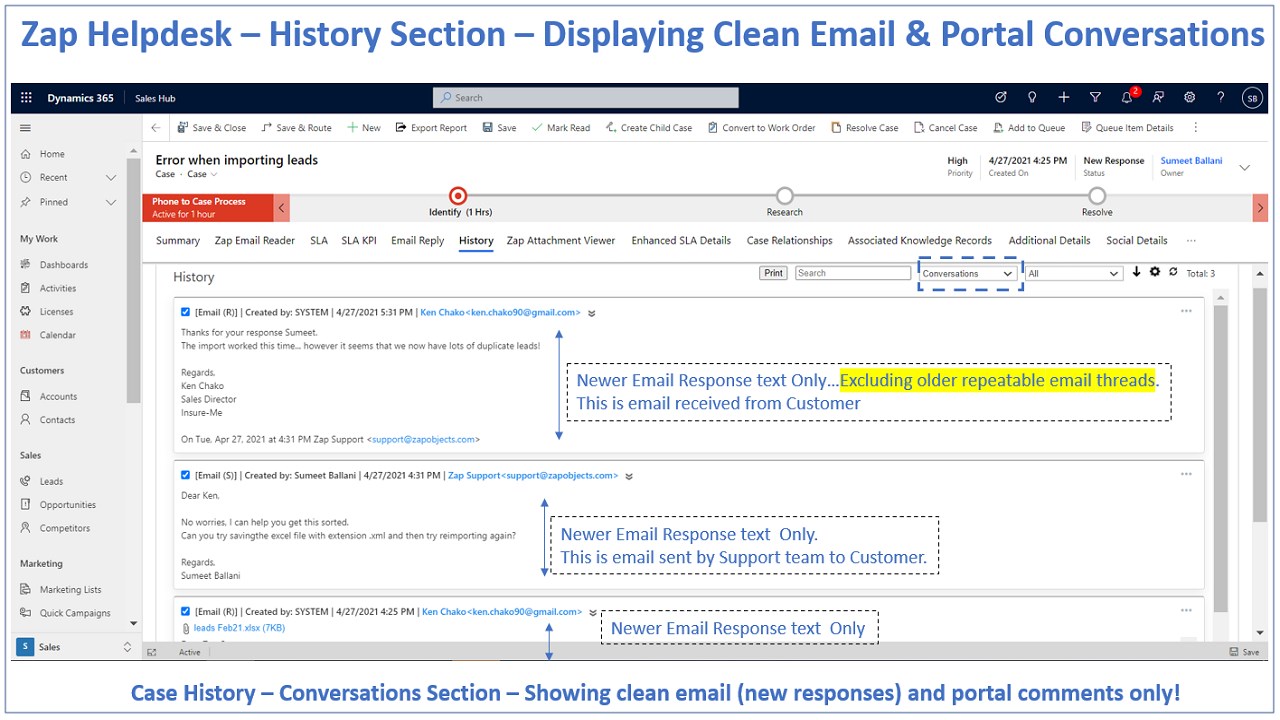Toggle sort direction arrow in History
Screen dimensions: 1280x720
pos(1137,272)
